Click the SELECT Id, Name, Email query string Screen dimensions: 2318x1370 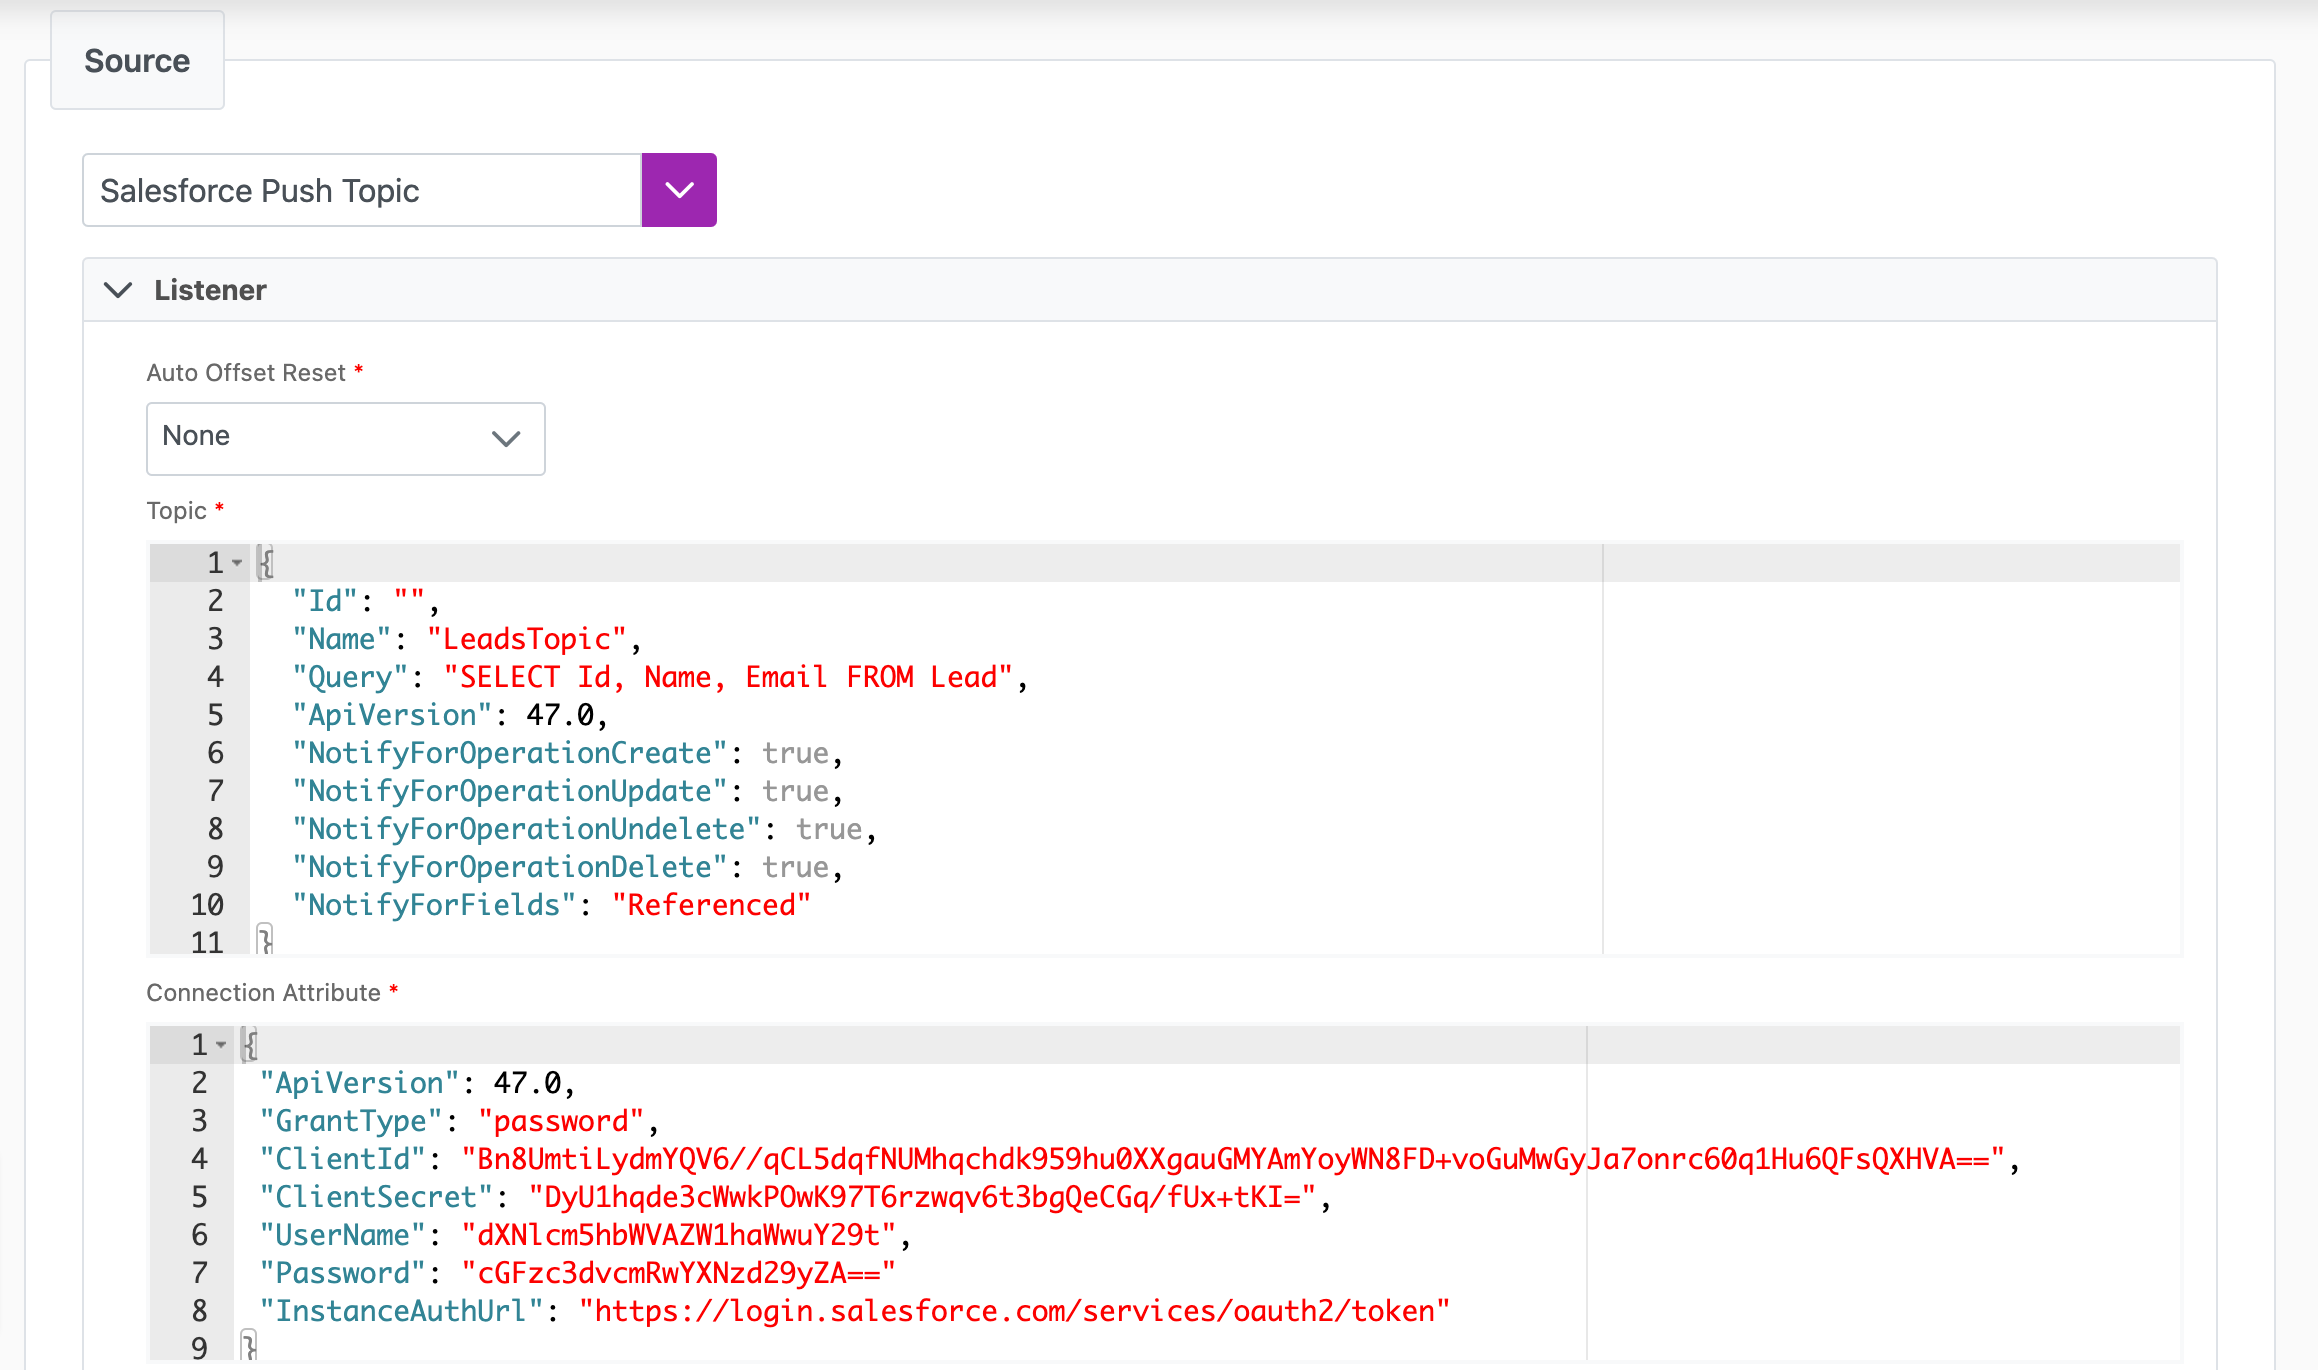(728, 677)
